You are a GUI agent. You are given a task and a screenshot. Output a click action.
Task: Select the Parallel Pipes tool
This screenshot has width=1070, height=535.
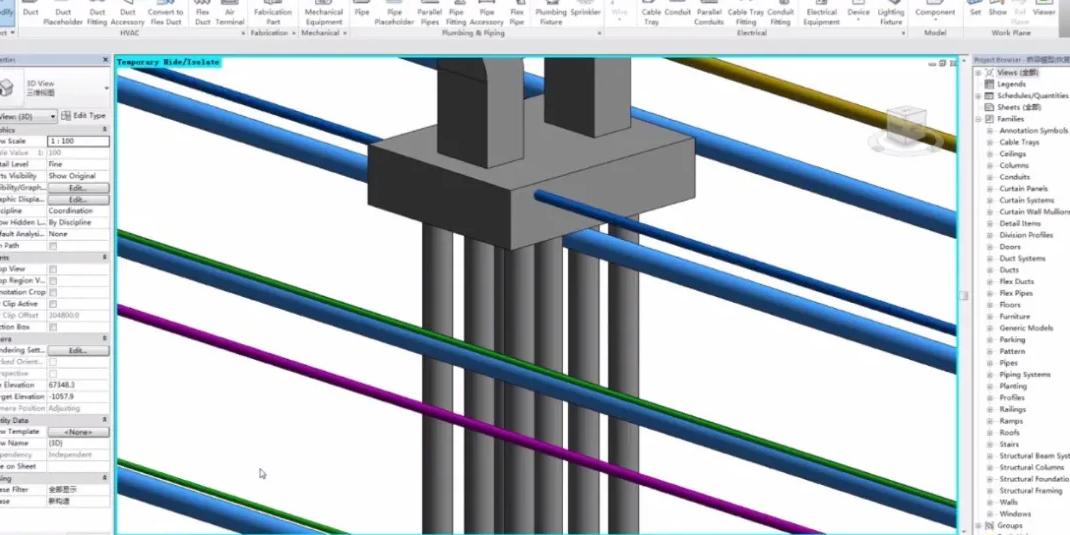pyautogui.click(x=429, y=12)
